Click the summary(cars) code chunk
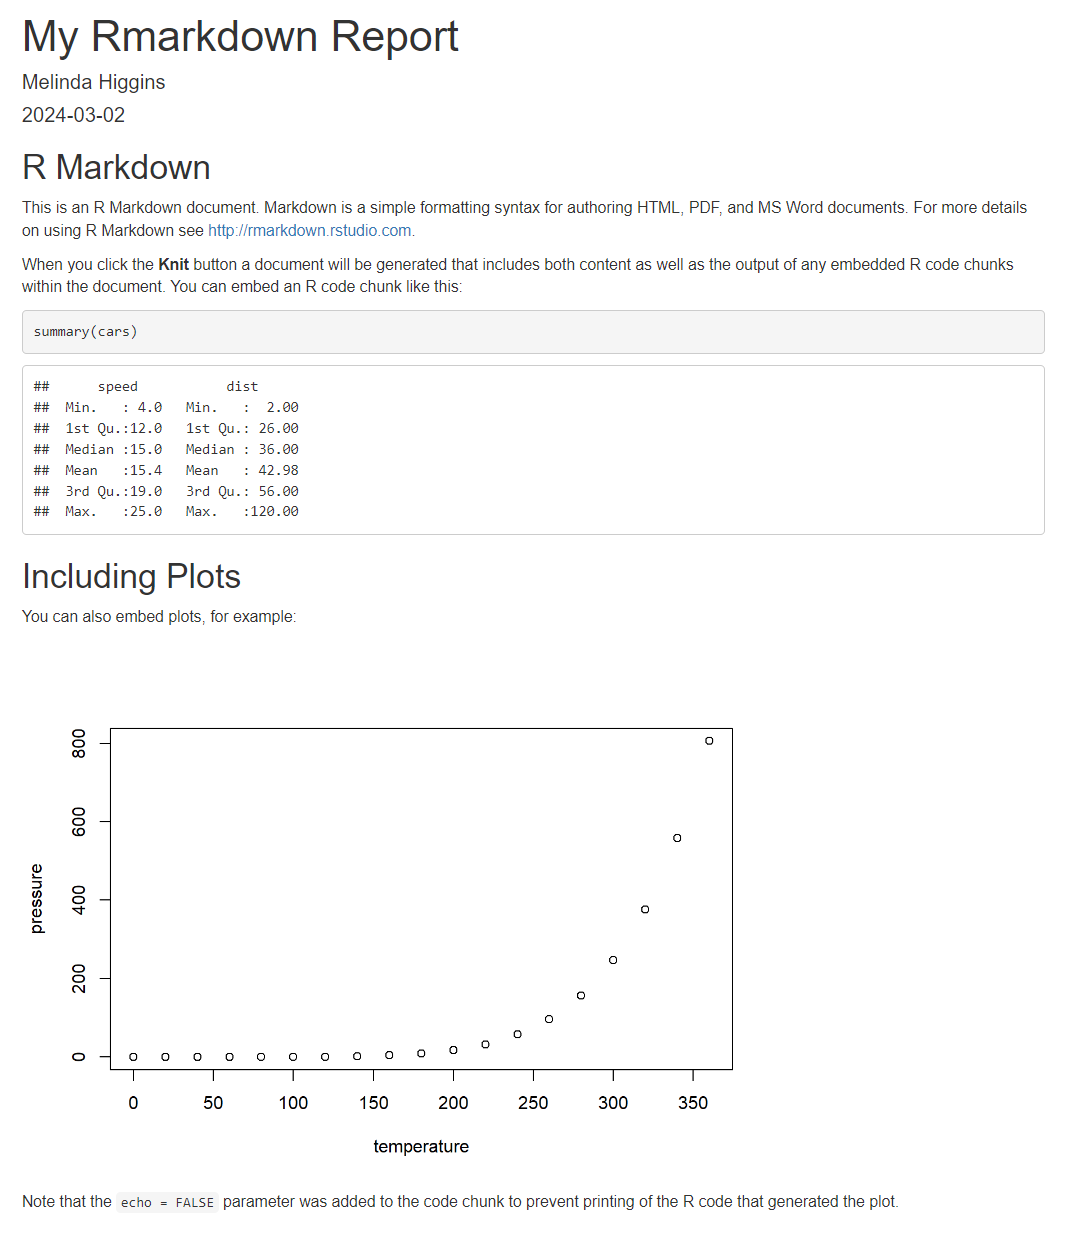 [86, 332]
